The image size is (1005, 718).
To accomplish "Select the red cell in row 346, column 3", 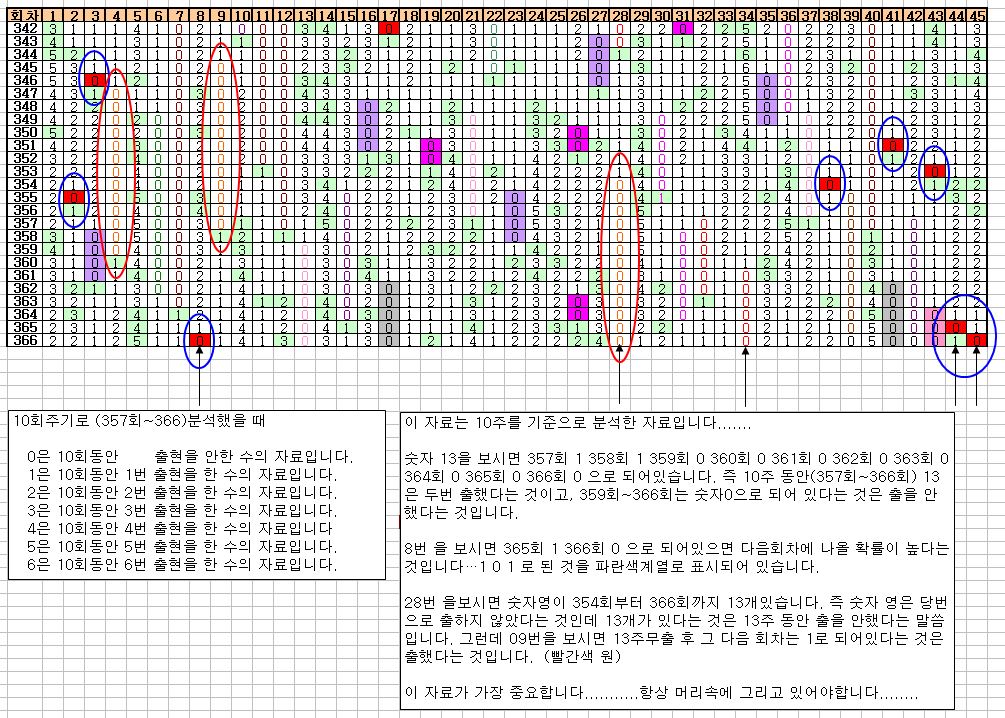I will click(x=96, y=79).
